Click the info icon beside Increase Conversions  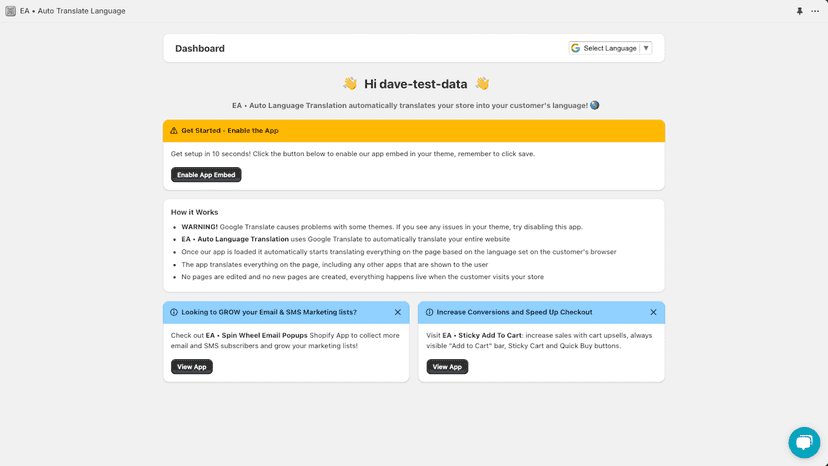point(429,312)
